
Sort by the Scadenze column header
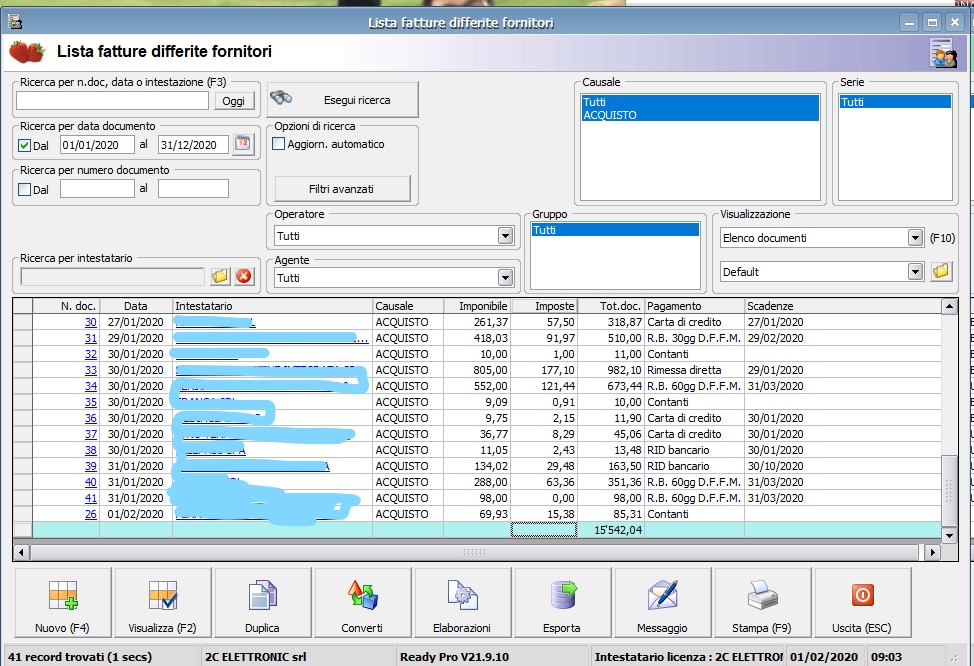point(842,306)
